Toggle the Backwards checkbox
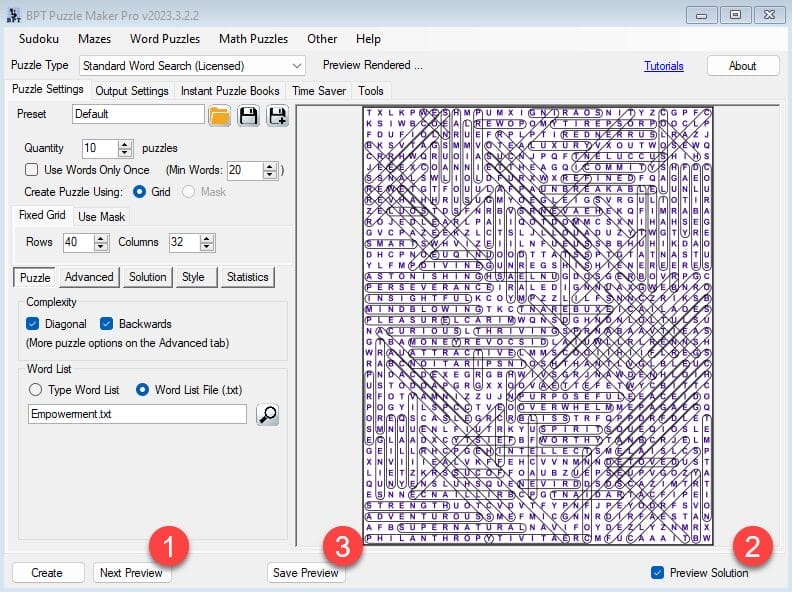 click(x=108, y=324)
